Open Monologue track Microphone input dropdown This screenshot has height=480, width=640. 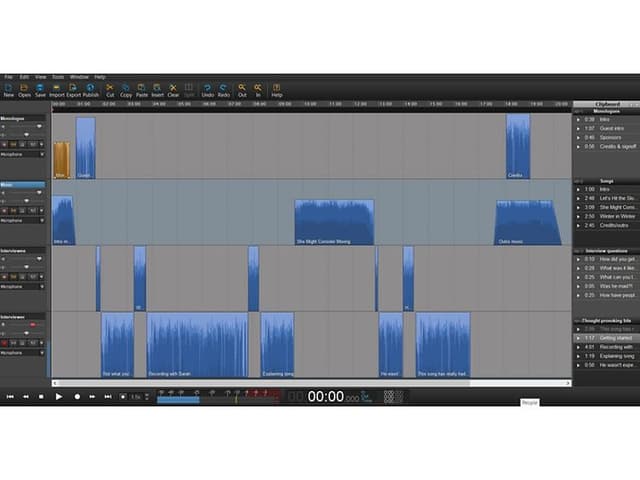[22, 154]
